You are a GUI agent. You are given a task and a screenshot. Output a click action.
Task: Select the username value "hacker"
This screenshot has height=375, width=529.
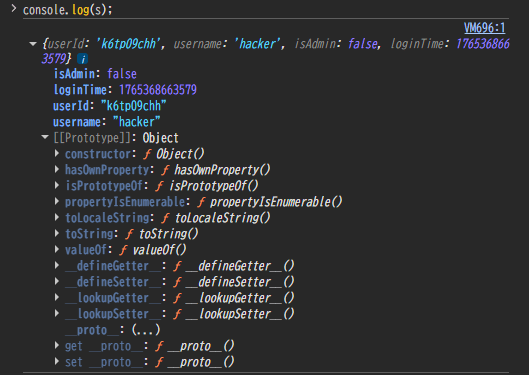coord(137,122)
